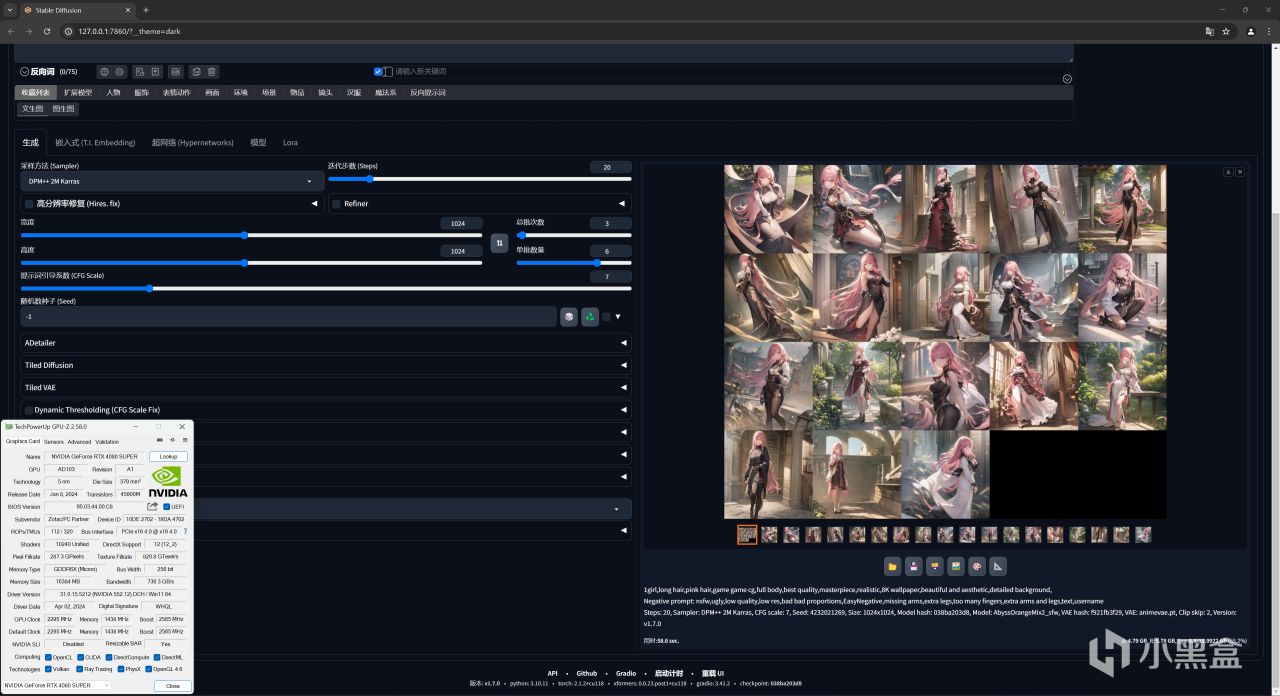This screenshot has height=696, width=1280.
Task: Click the CFG Scale slider handle
Action: [150, 288]
